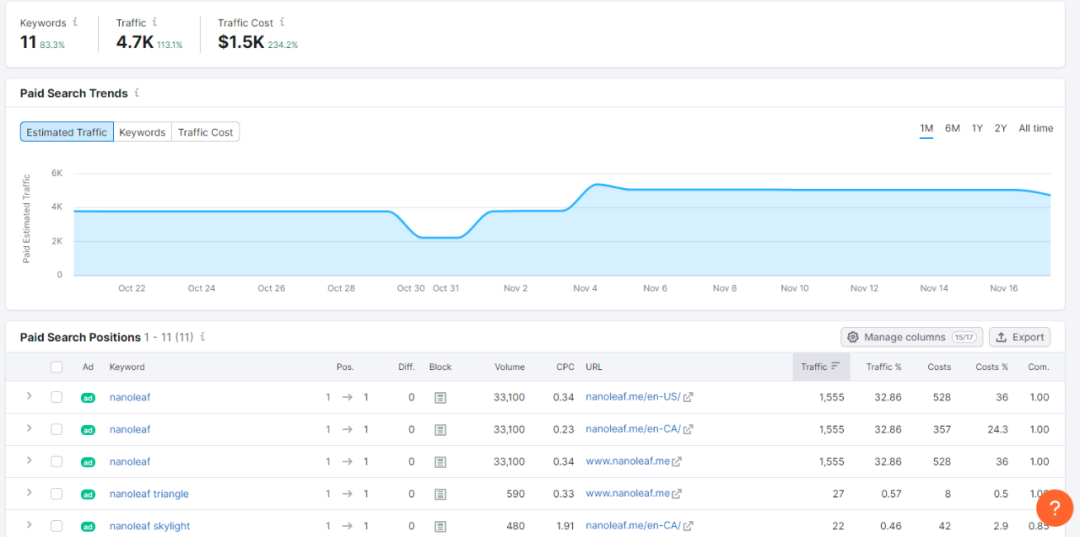Open the orange help question mark button
Screen dimensions: 1080x537
point(1054,508)
